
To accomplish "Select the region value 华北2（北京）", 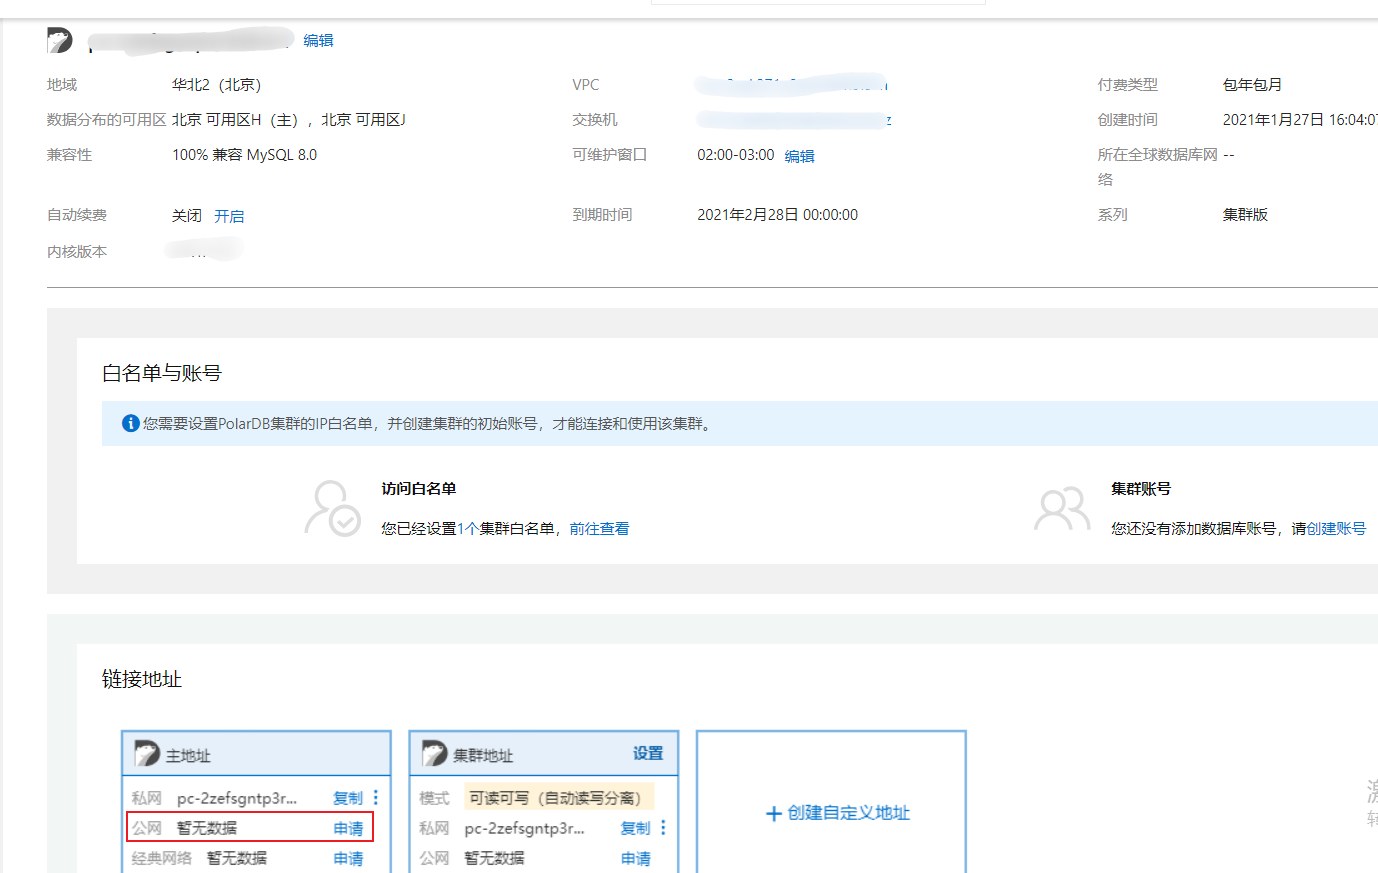I will (x=216, y=85).
